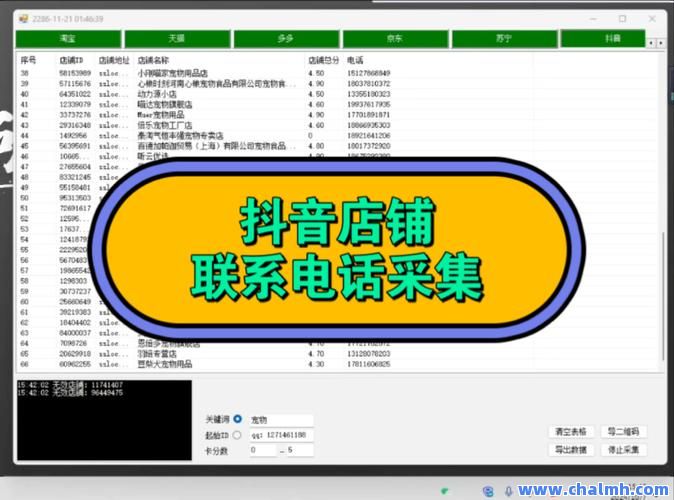Sort by the 店铺总分 column header
Screen dimensions: 674x500
pyautogui.click(x=323, y=61)
